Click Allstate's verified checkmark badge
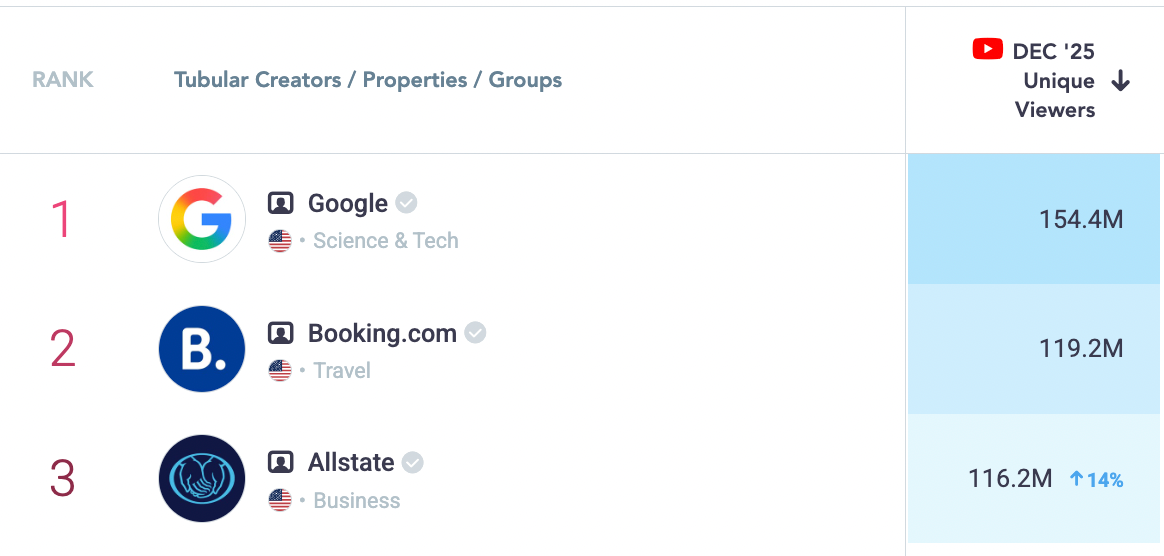Image resolution: width=1164 pixels, height=556 pixels. click(x=413, y=463)
